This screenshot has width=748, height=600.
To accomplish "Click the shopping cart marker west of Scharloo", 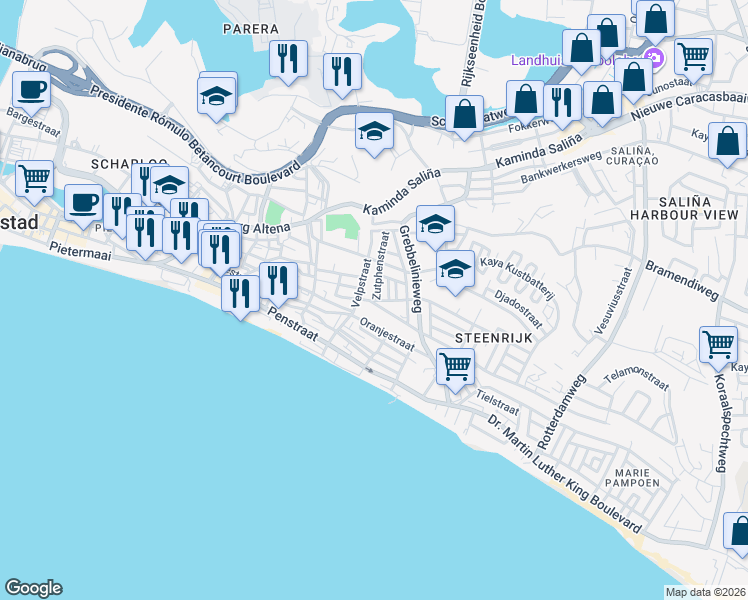I will pos(35,179).
